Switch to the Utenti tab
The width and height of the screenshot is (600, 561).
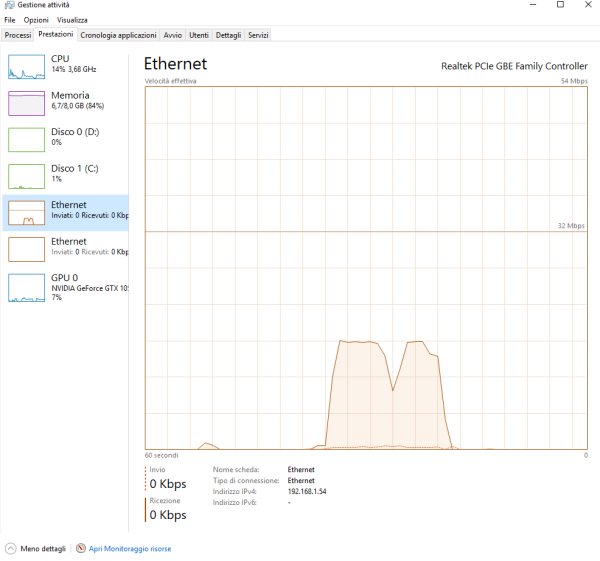tap(199, 36)
